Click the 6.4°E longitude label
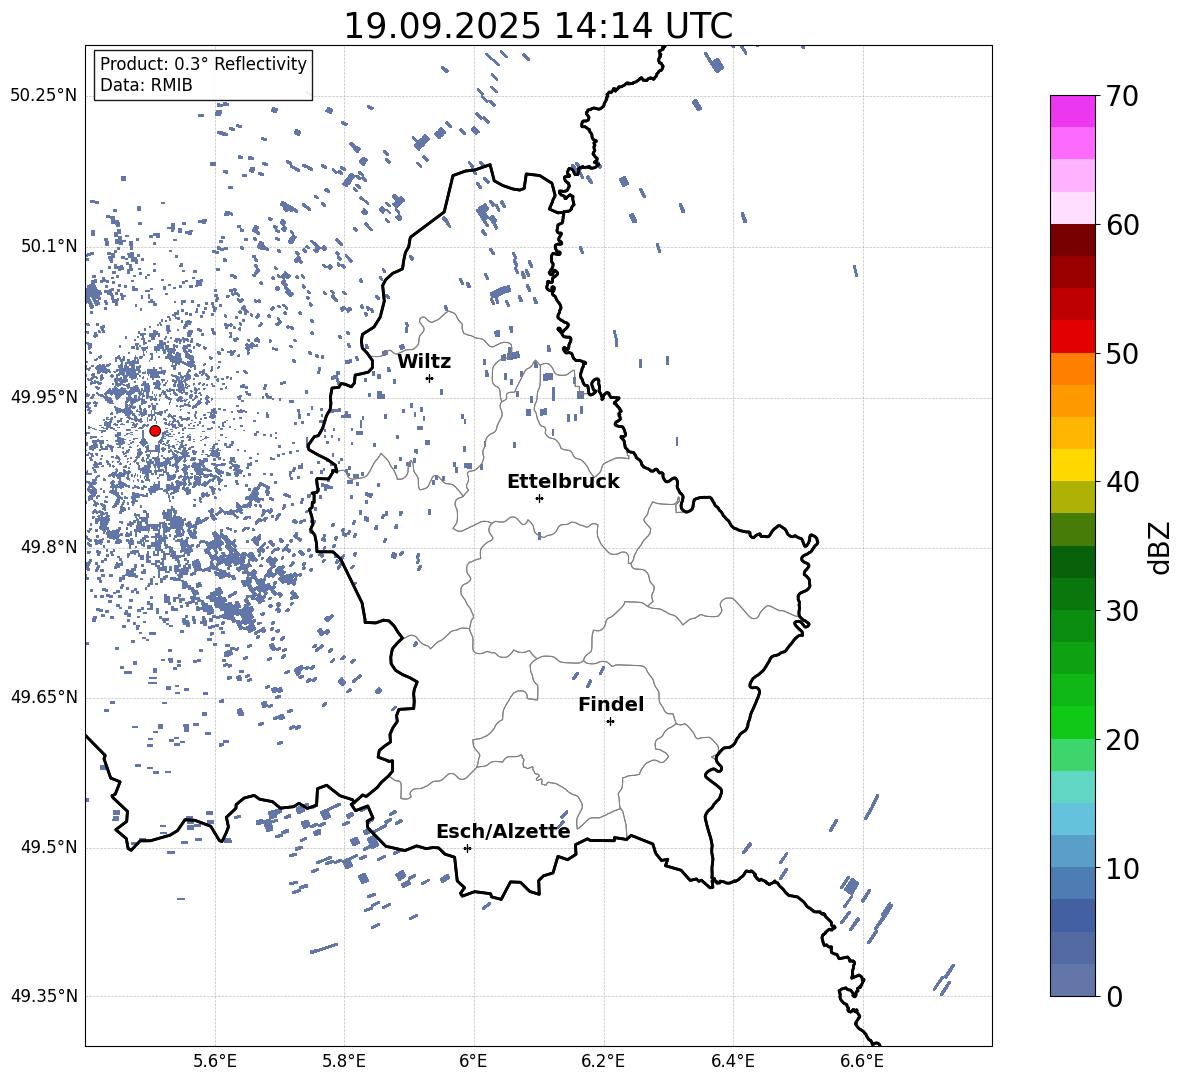 733,1061
